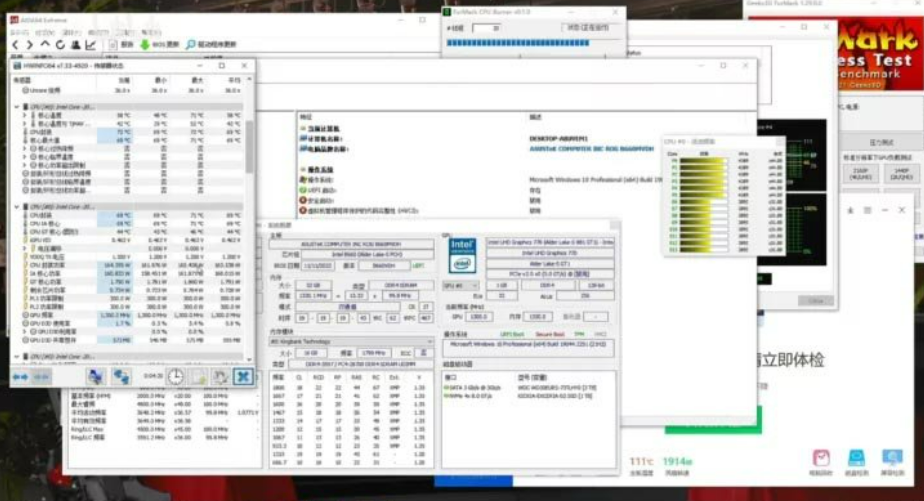Open the AIDA64 chart icon
This screenshot has width=924, height=501.
pyautogui.click(x=90, y=45)
